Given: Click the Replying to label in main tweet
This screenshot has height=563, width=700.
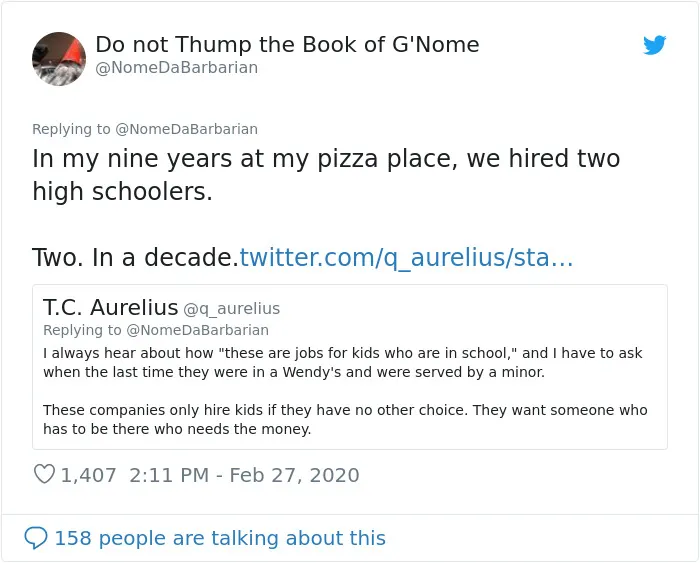Looking at the screenshot, I should pos(71,129).
